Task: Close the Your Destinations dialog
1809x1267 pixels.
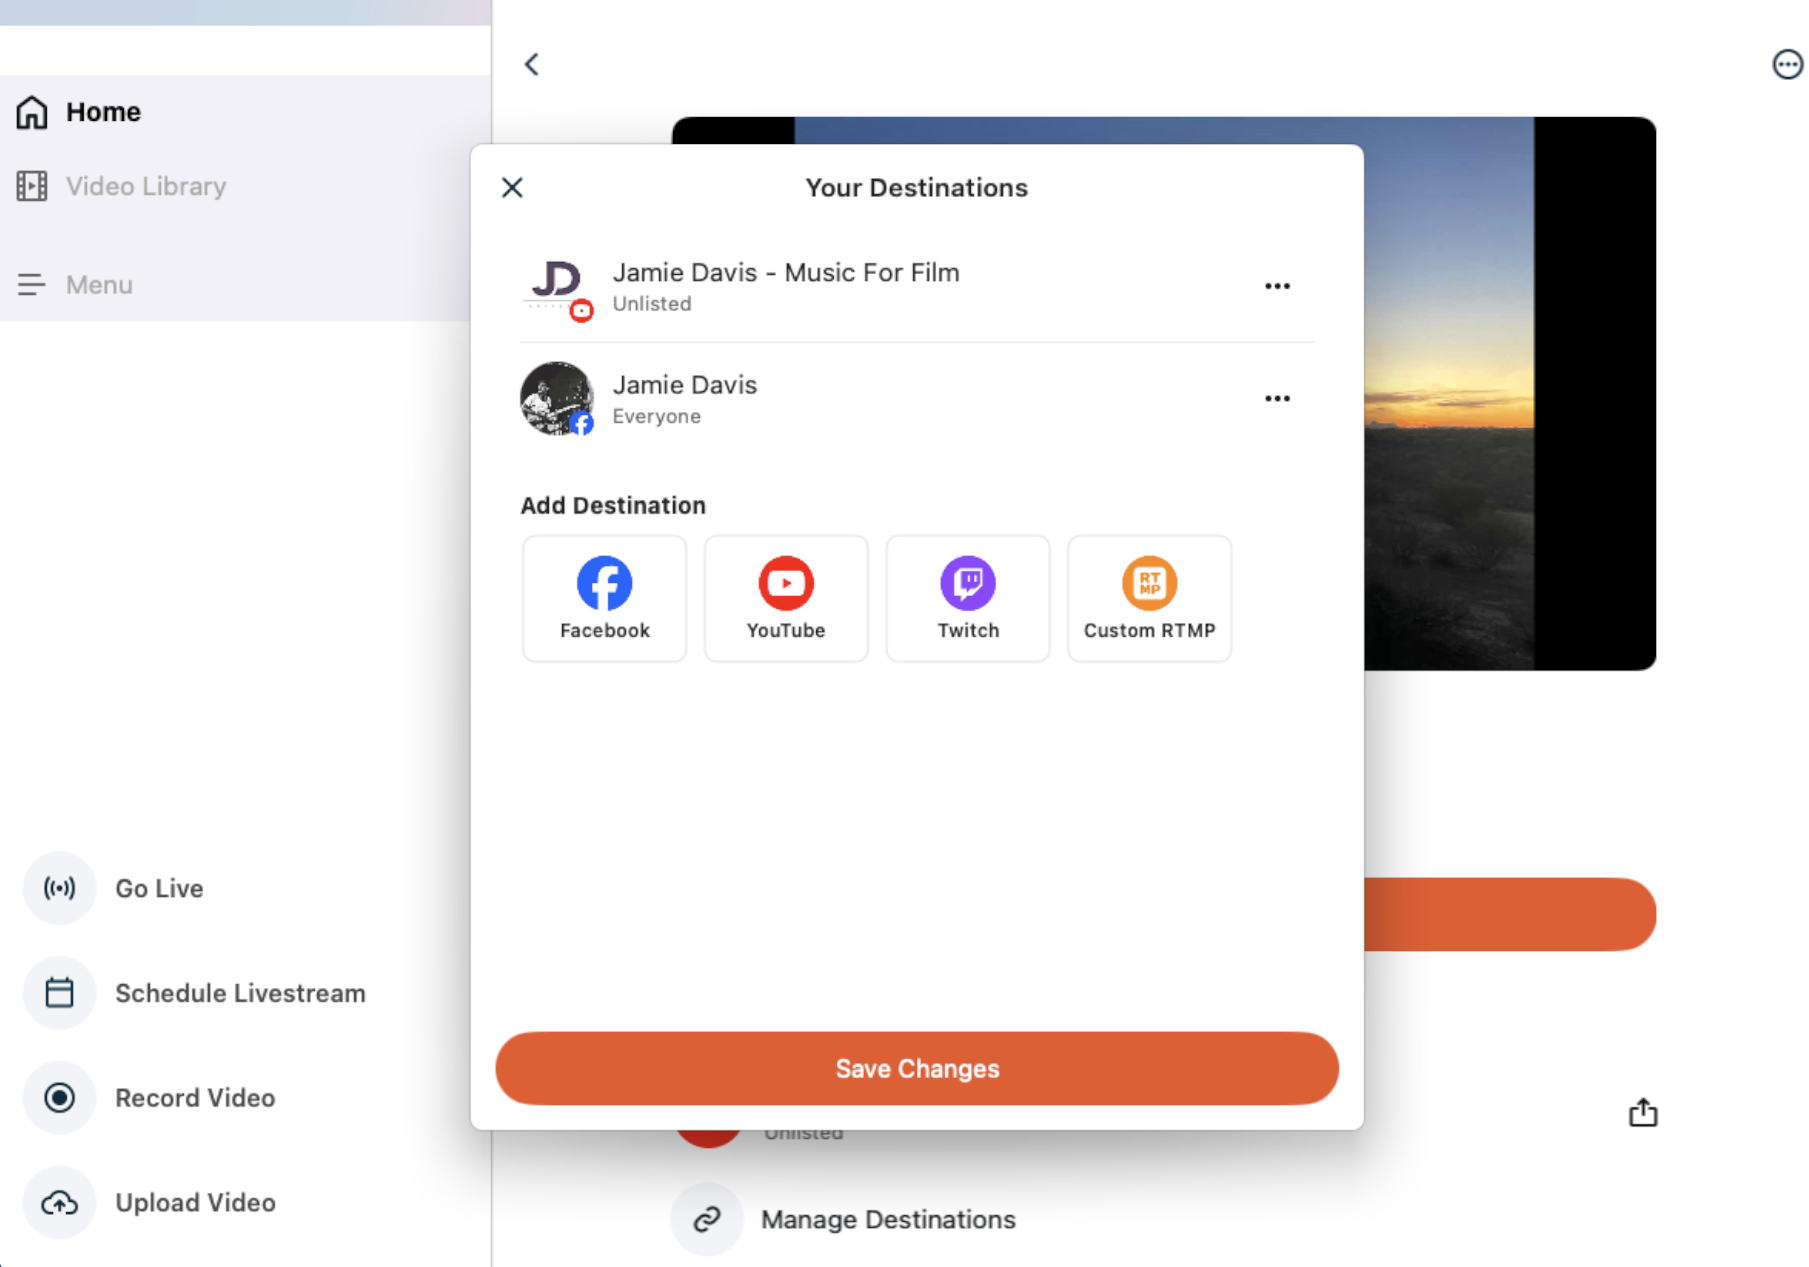Action: click(x=512, y=188)
